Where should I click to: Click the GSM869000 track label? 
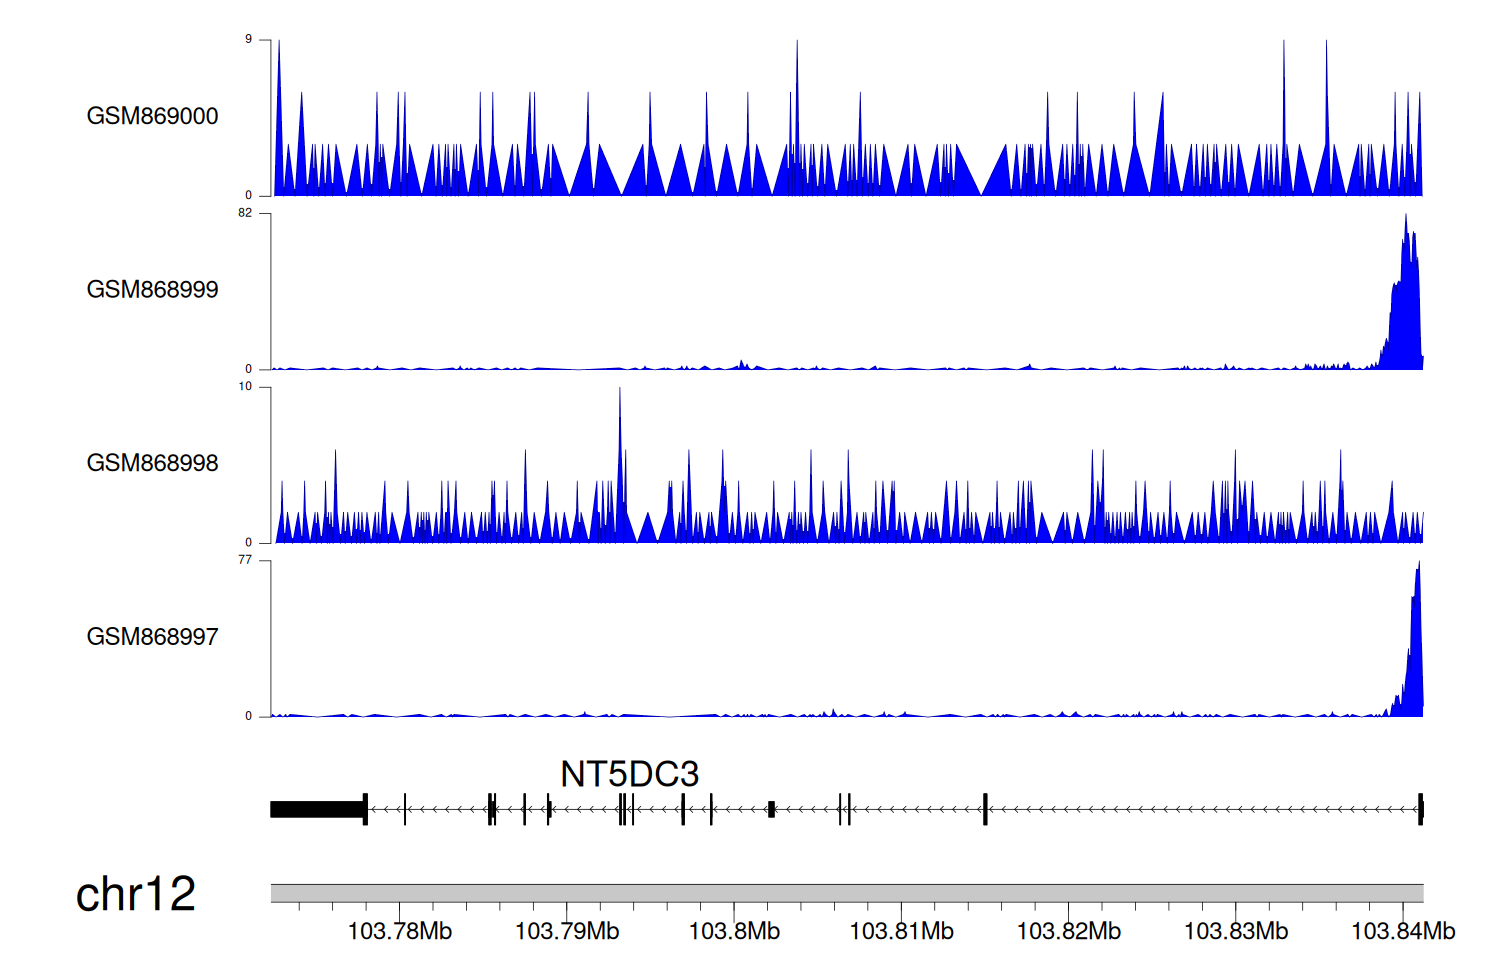click(x=152, y=116)
